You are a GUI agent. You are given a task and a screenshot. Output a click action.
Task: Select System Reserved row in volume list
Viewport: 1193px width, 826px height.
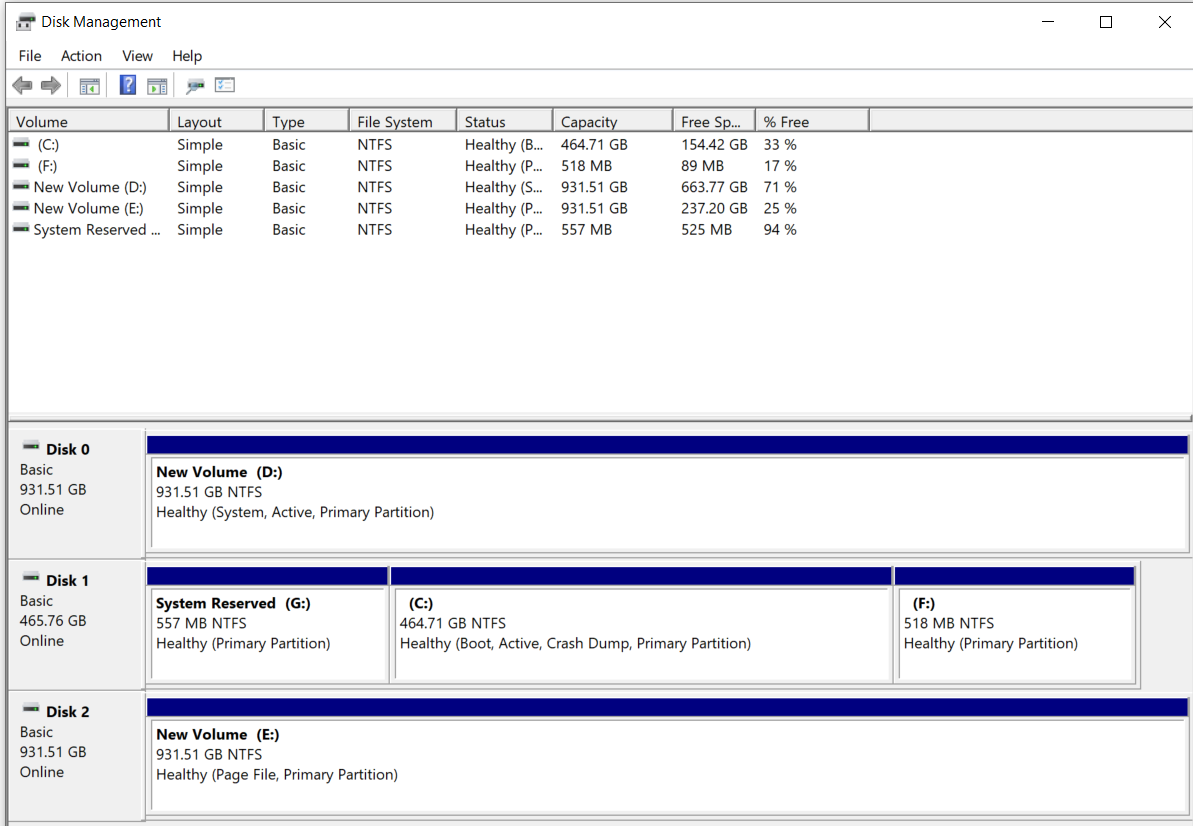[97, 230]
